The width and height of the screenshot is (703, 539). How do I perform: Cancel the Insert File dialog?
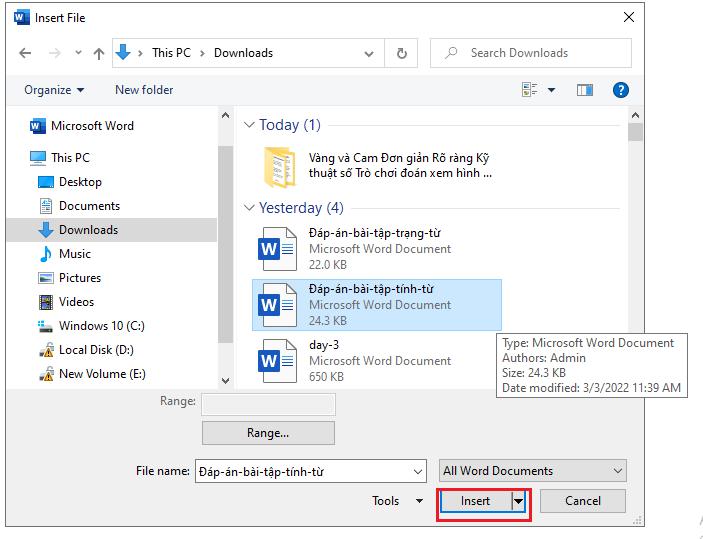pyautogui.click(x=582, y=501)
